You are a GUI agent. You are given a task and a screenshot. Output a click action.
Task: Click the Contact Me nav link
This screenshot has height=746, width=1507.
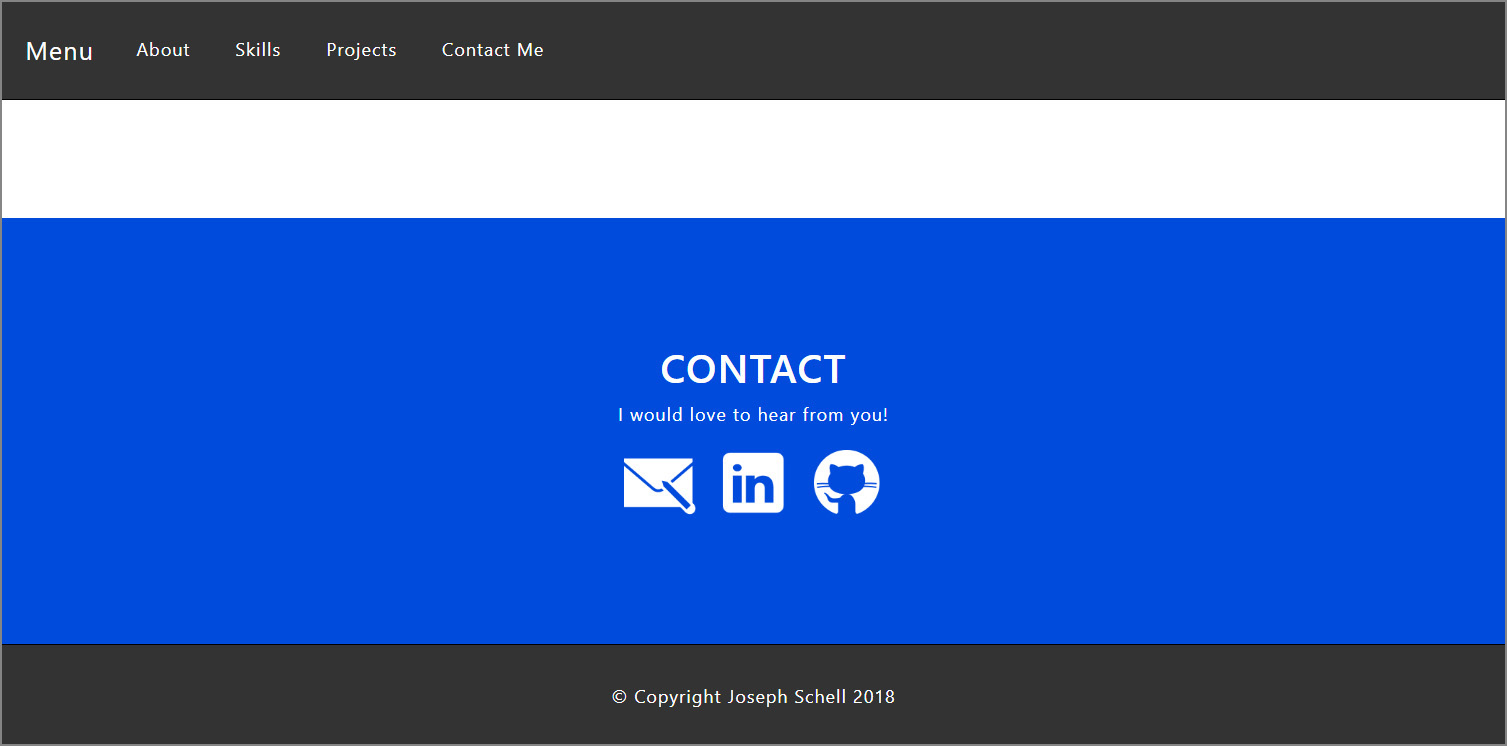492,49
